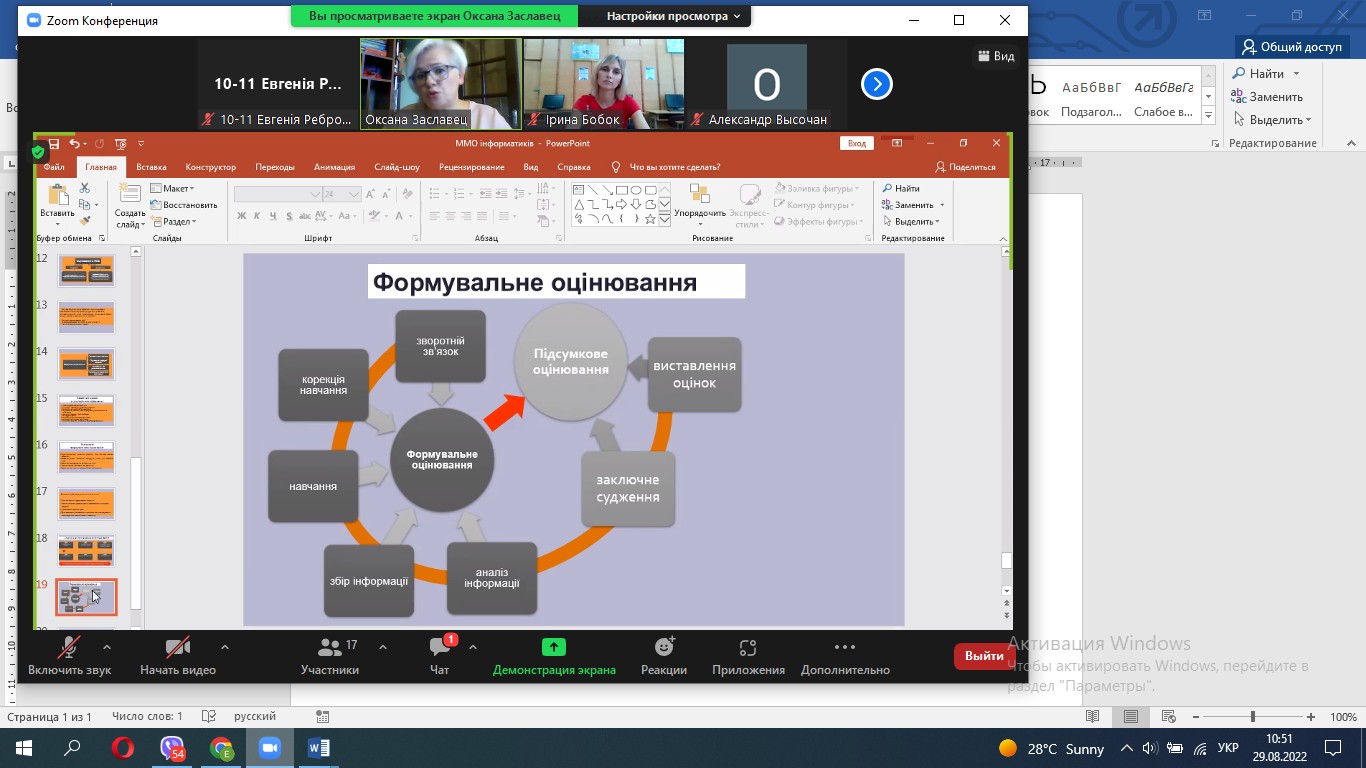Unmute microphone with Включить звук
1366x768 pixels.
pos(69,655)
